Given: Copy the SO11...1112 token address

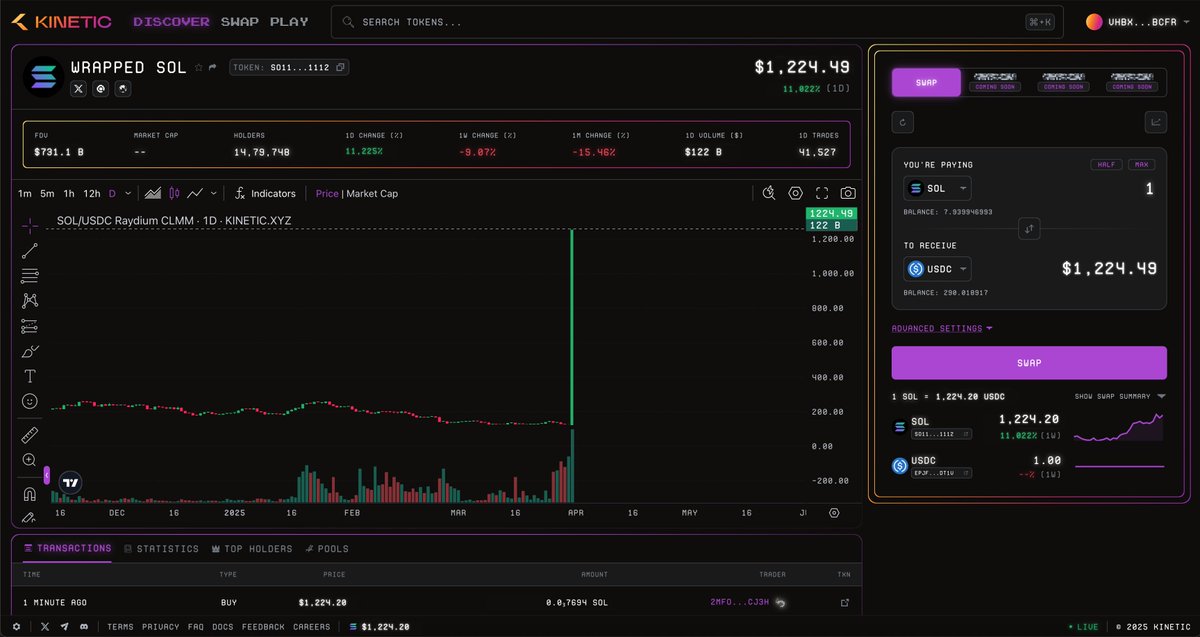Looking at the screenshot, I should click(x=341, y=68).
